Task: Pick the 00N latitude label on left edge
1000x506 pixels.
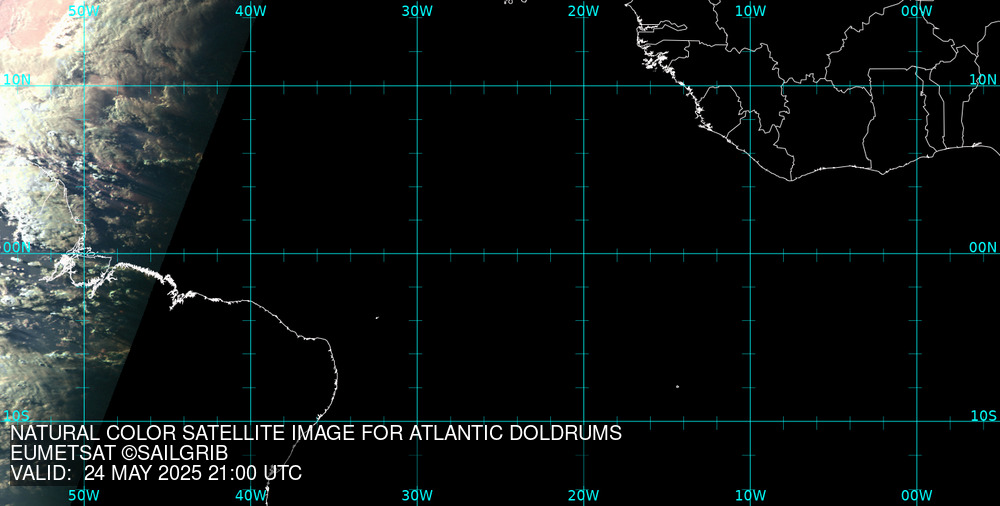Action: [x=17, y=248]
